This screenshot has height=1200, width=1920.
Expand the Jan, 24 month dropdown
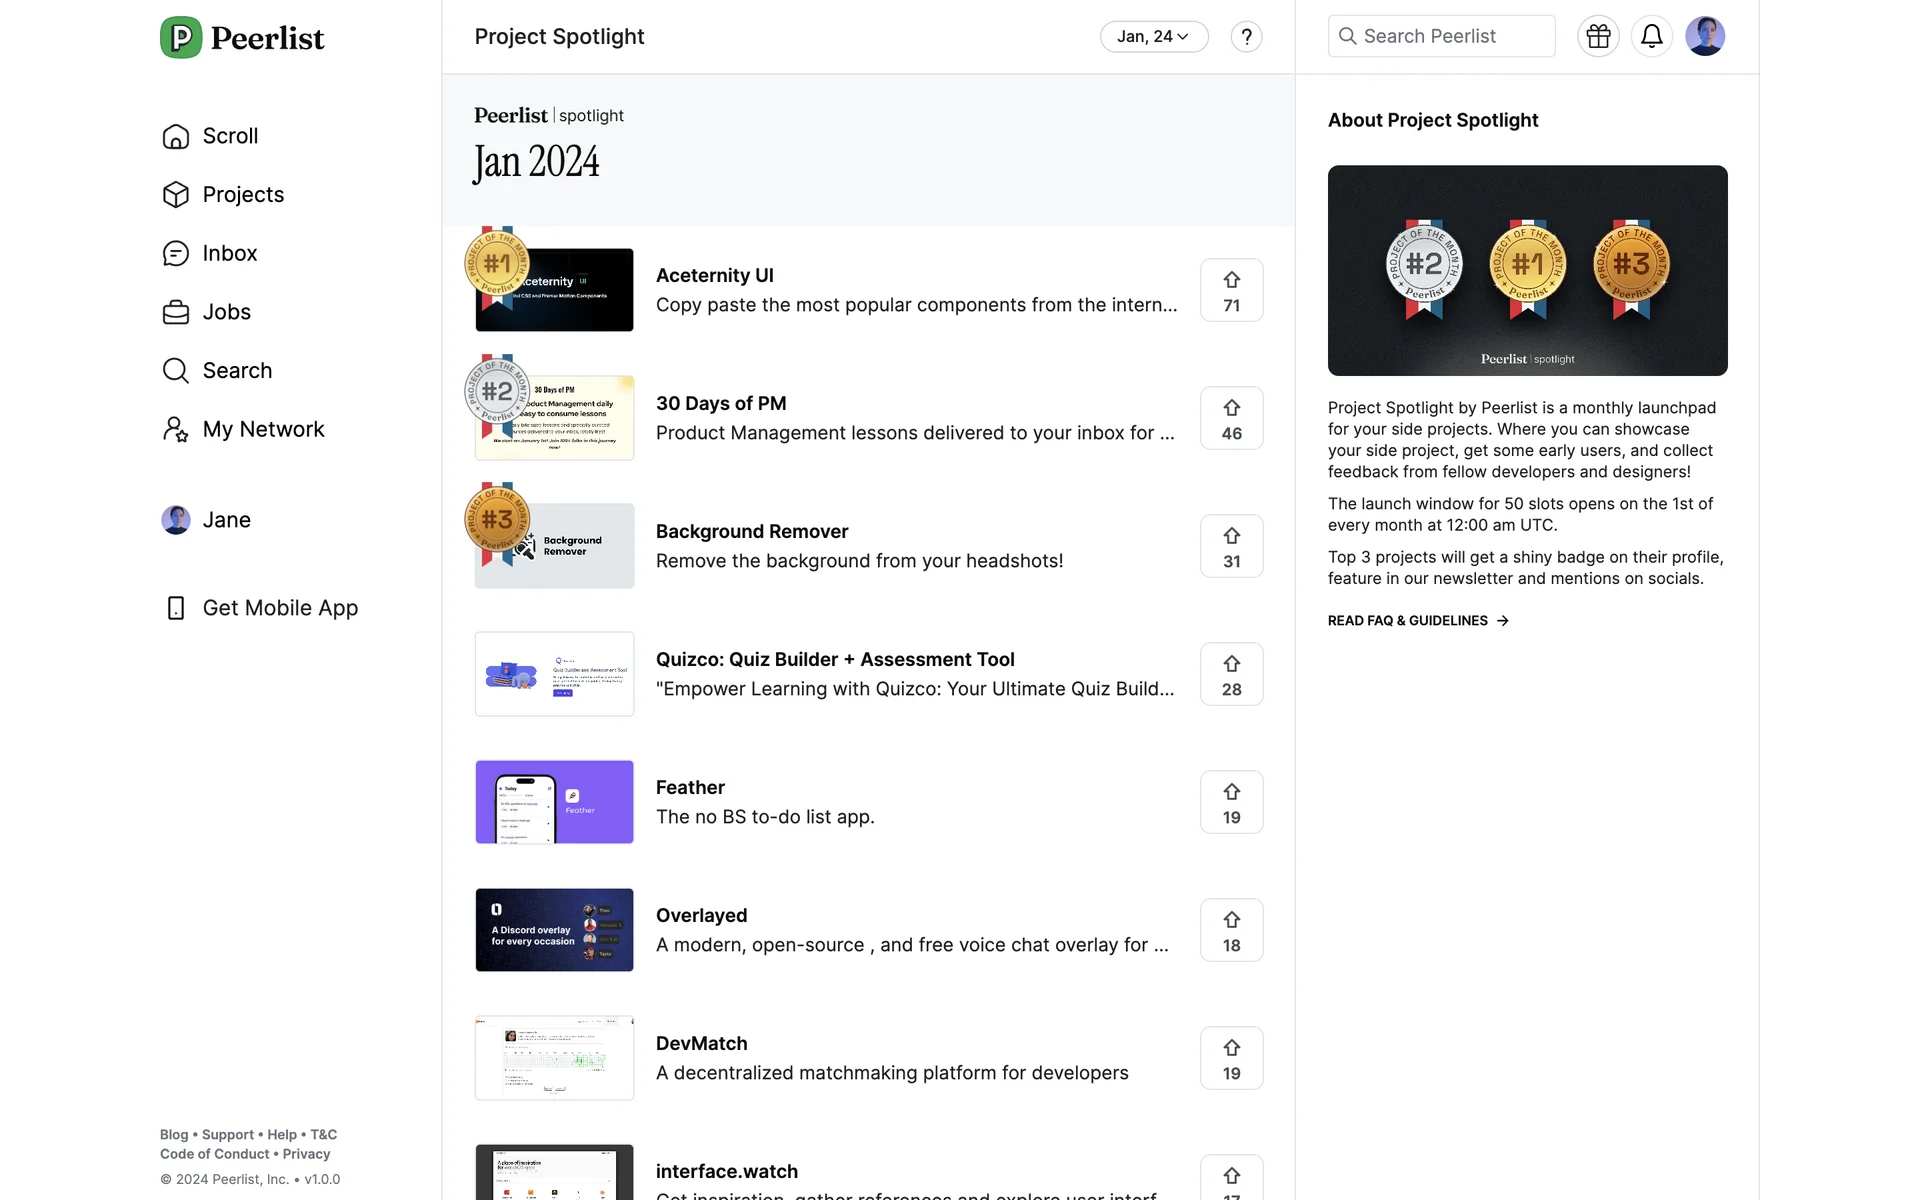(1153, 37)
